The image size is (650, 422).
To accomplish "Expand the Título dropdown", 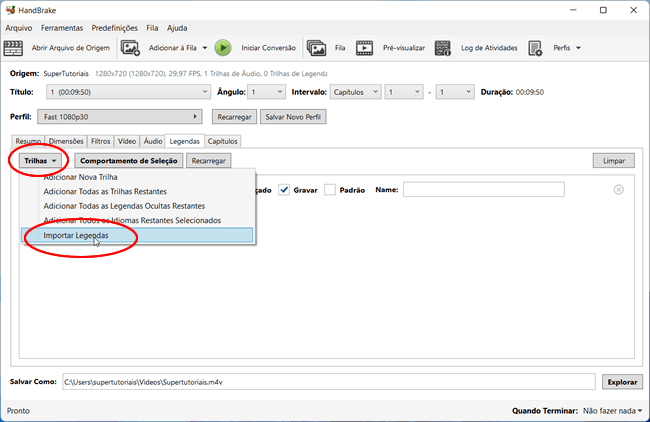I will pos(122,91).
